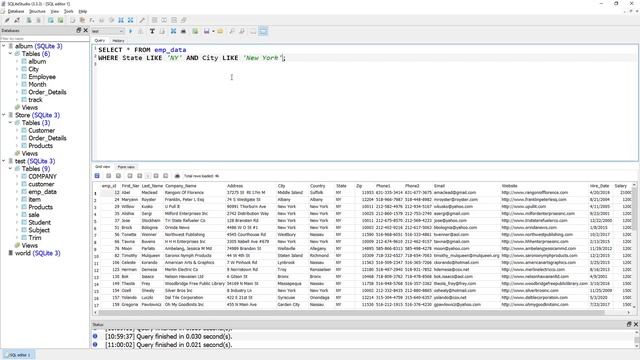Expand the emp_data table node
The width and height of the screenshot is (640, 360).
(17, 192)
